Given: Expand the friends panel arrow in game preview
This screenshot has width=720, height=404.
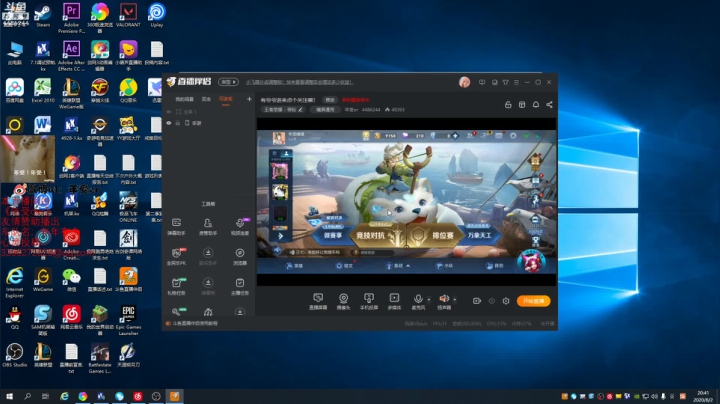Looking at the screenshot, I should point(281,236).
